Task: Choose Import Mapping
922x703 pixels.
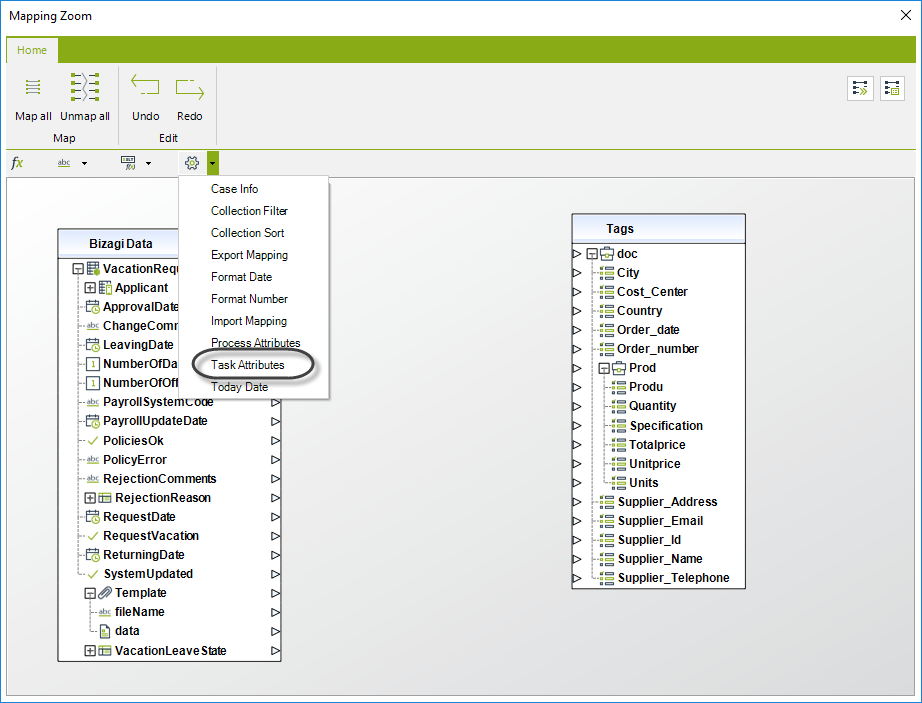Action: click(249, 321)
